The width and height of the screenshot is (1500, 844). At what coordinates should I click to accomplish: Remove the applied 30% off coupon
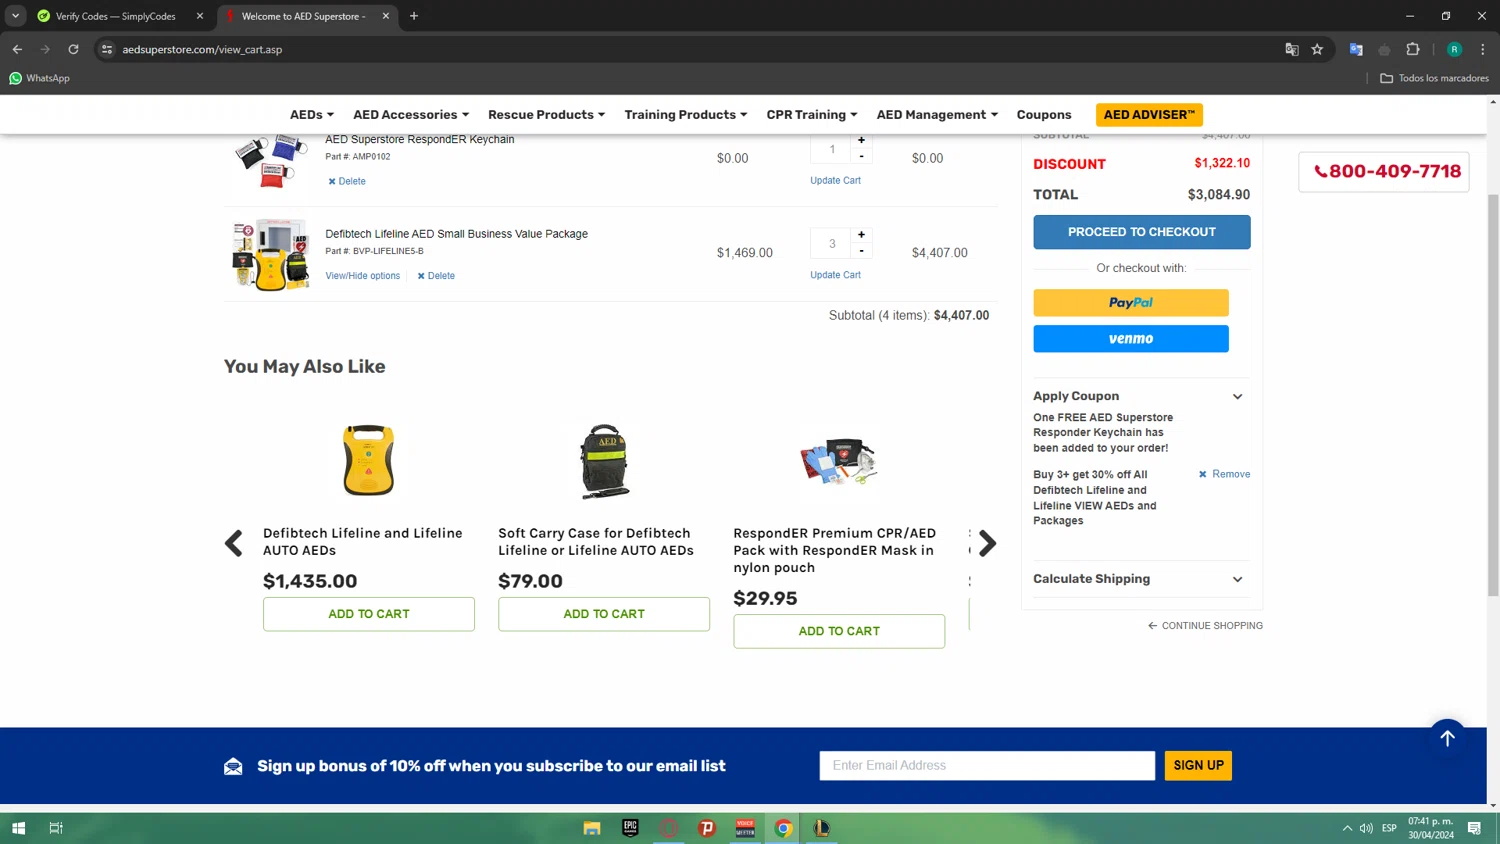[1224, 474]
